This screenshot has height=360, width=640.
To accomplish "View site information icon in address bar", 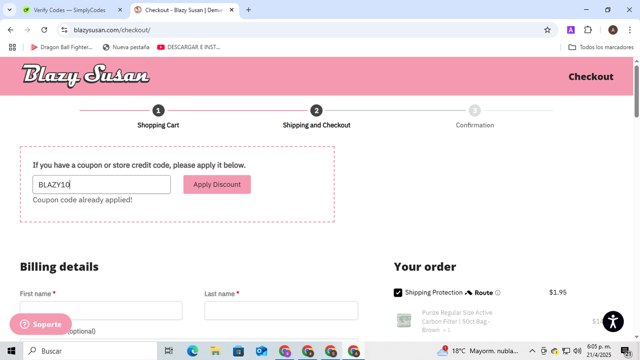I will coord(64,30).
